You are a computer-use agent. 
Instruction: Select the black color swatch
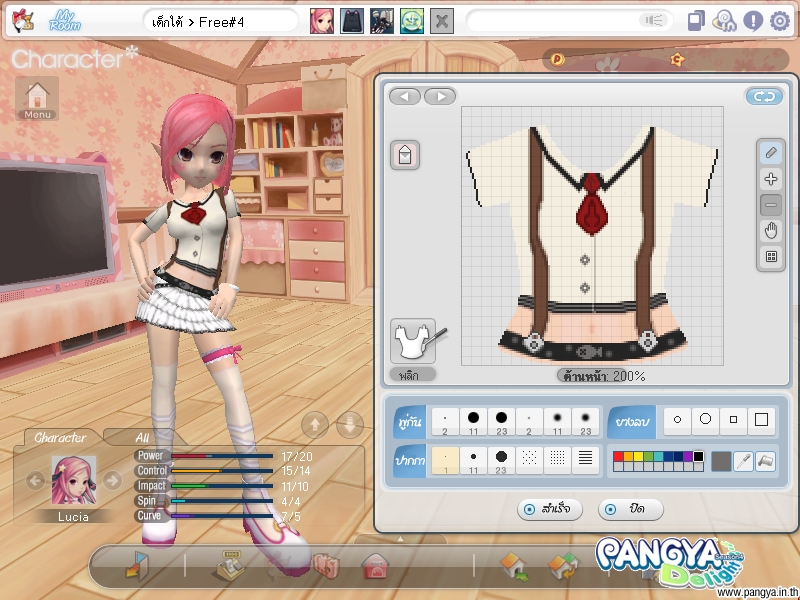pyautogui.click(x=698, y=457)
